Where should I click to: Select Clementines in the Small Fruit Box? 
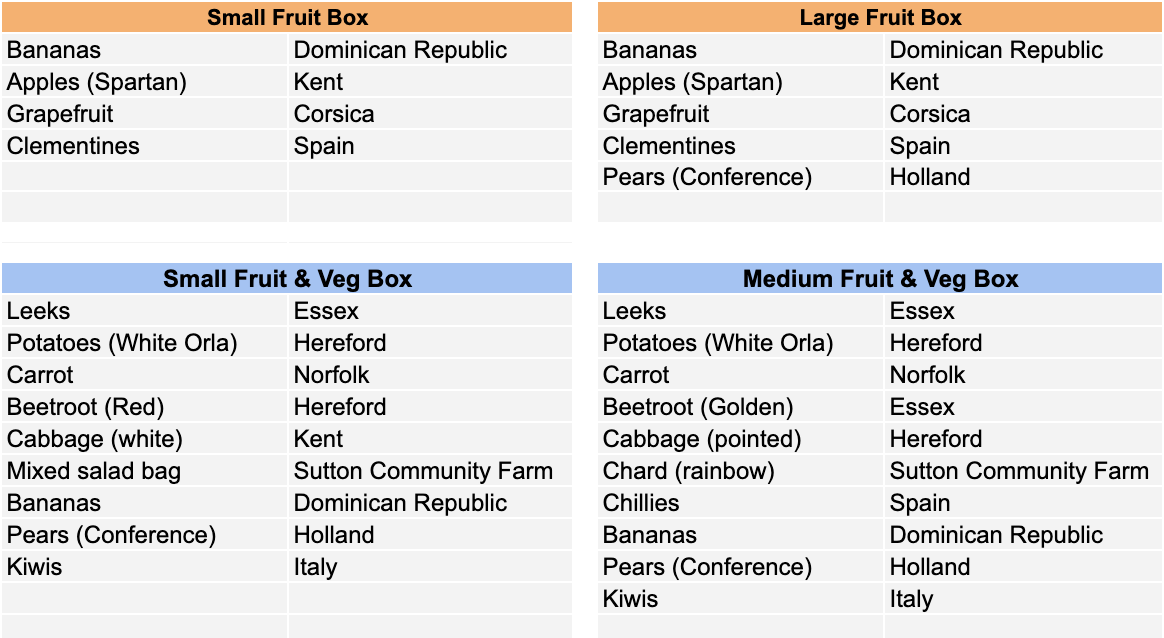tap(144, 146)
